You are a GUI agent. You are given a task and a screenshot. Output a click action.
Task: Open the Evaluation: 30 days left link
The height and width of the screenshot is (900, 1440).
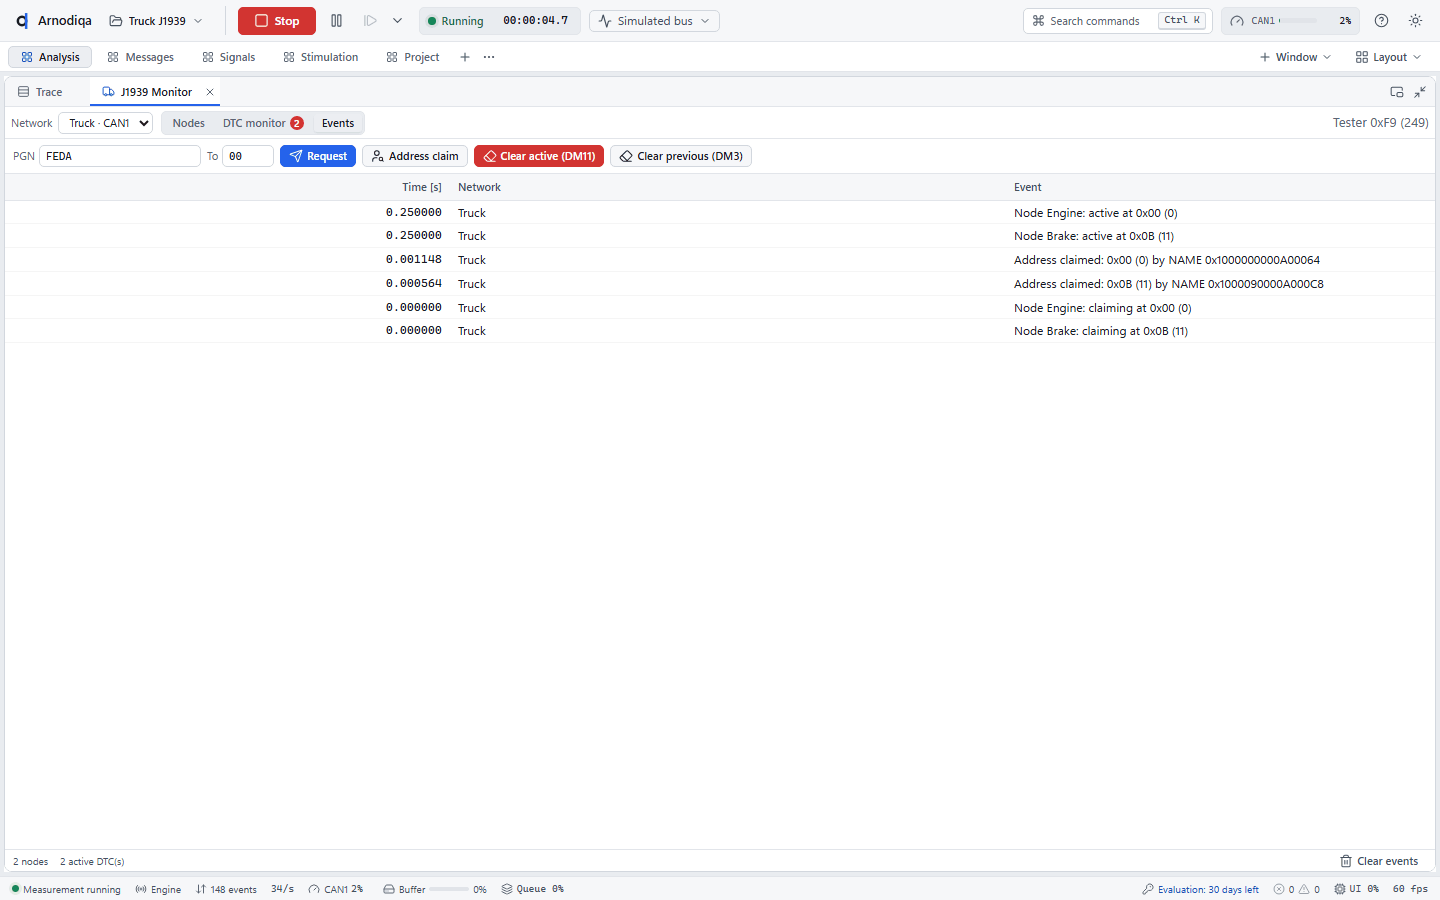[x=1200, y=889]
